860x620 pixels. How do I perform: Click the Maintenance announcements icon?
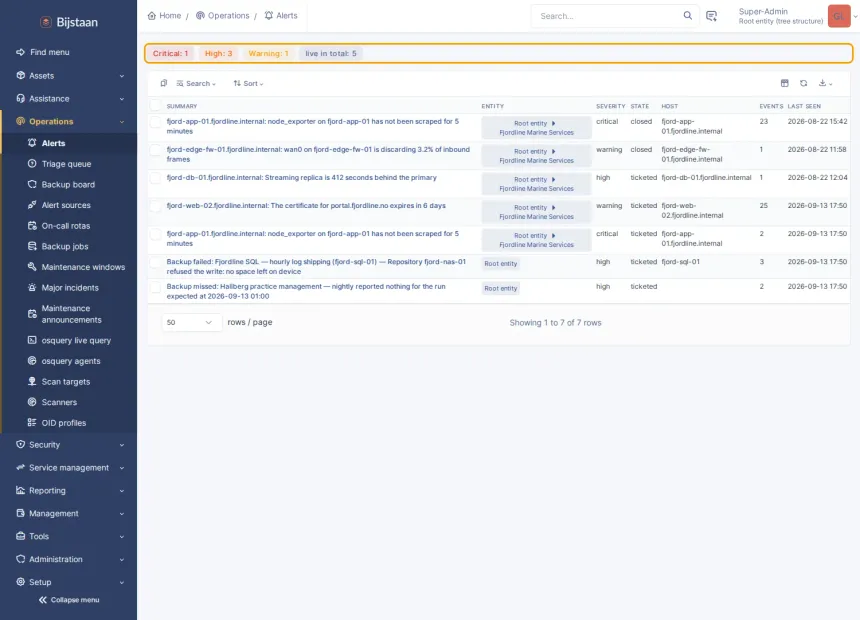(32, 314)
